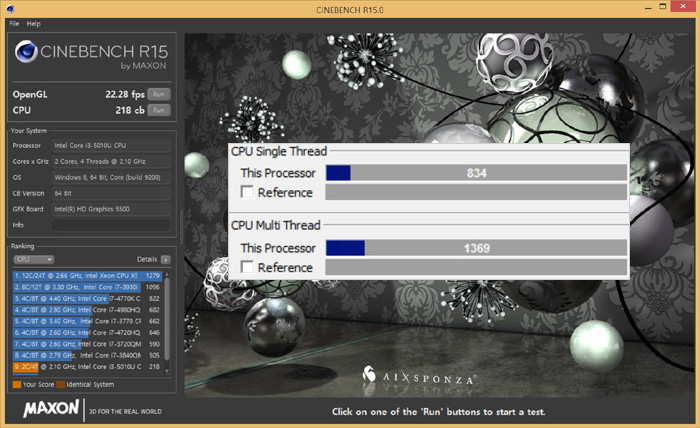This screenshot has width=700, height=428.
Task: Enable Reference checkbox under CPU Multi Thread
Action: point(248,267)
